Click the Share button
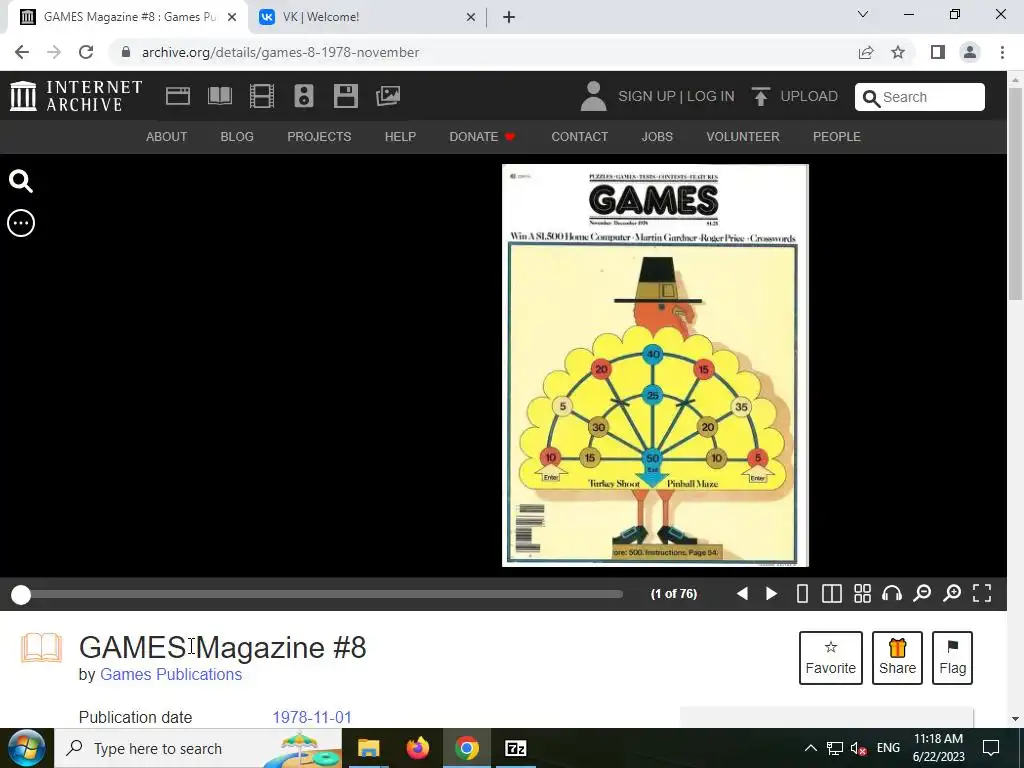 pos(897,658)
